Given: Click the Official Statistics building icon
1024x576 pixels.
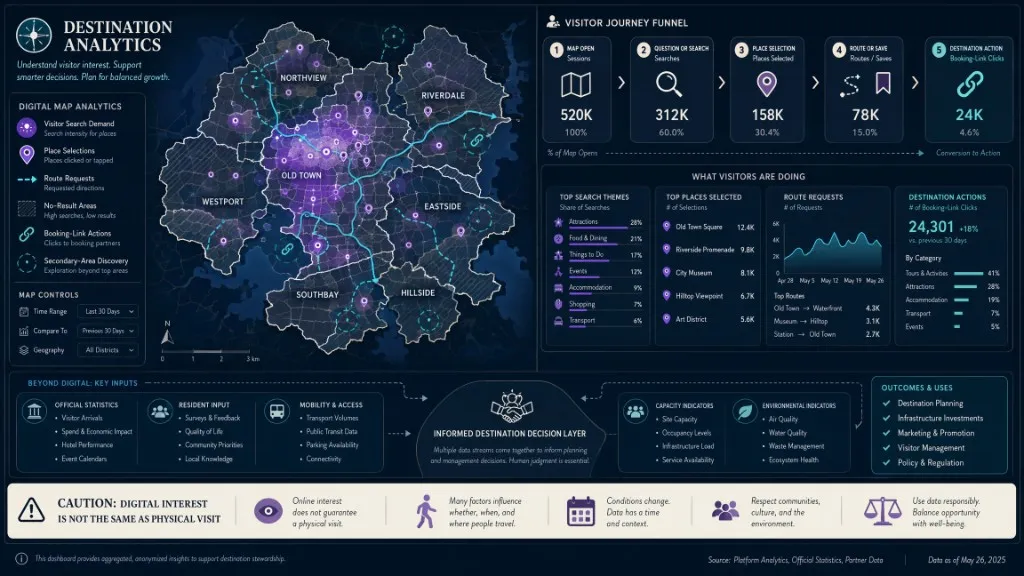Looking at the screenshot, I should coord(34,412).
